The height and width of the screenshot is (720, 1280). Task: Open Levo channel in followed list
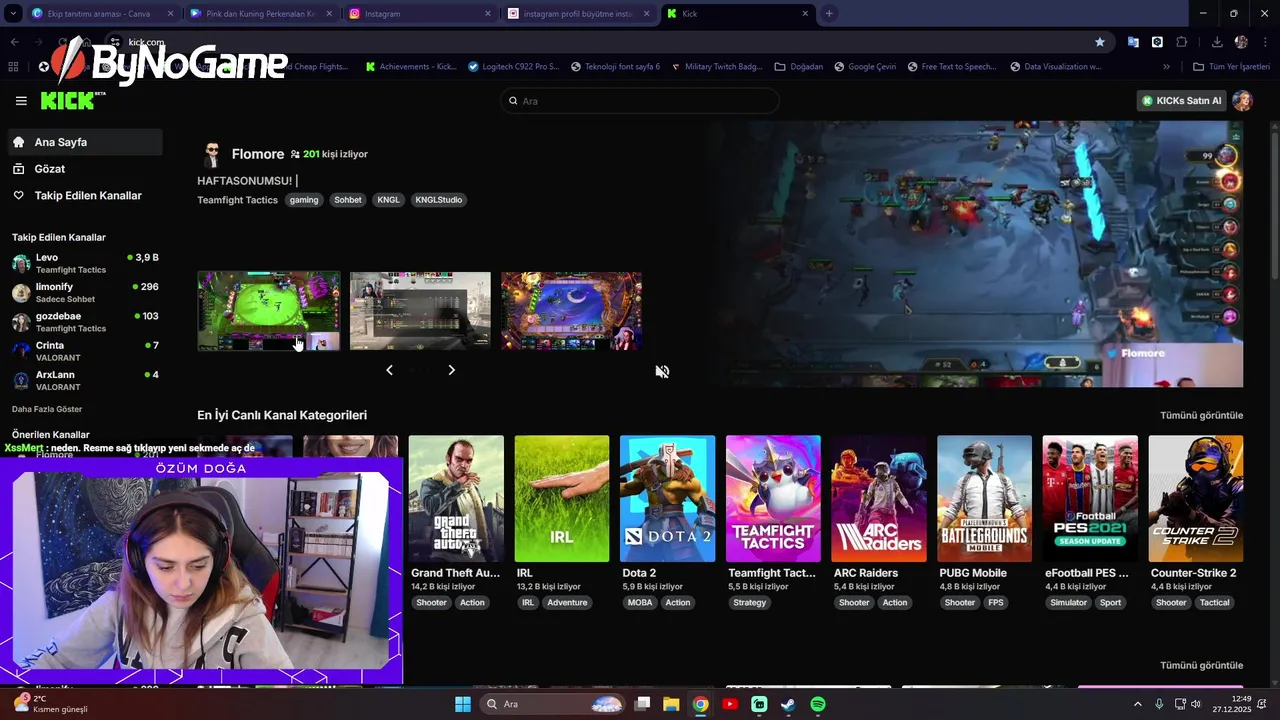coord(84,263)
